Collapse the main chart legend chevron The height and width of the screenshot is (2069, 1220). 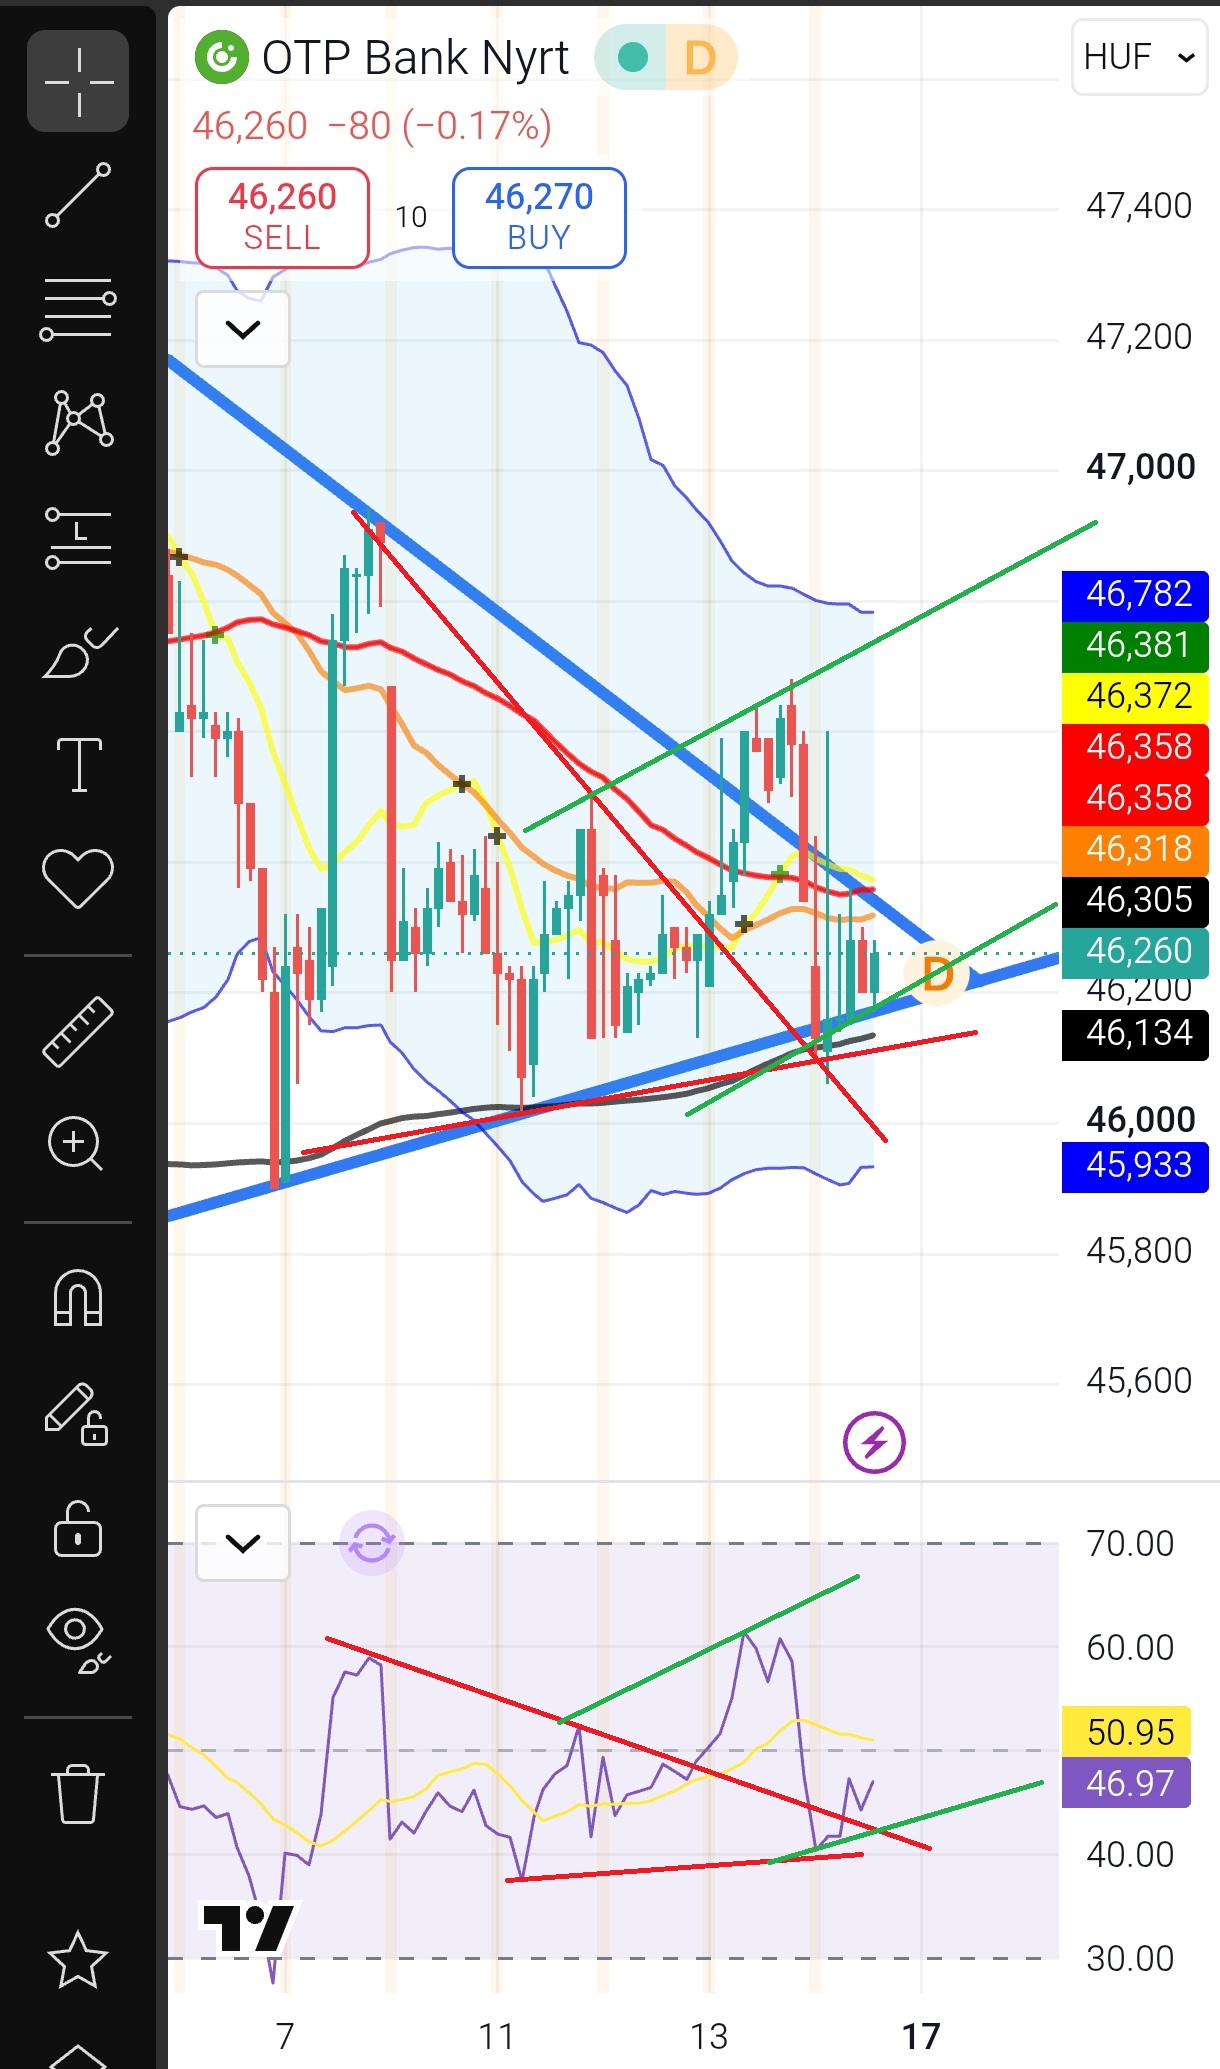(x=243, y=329)
